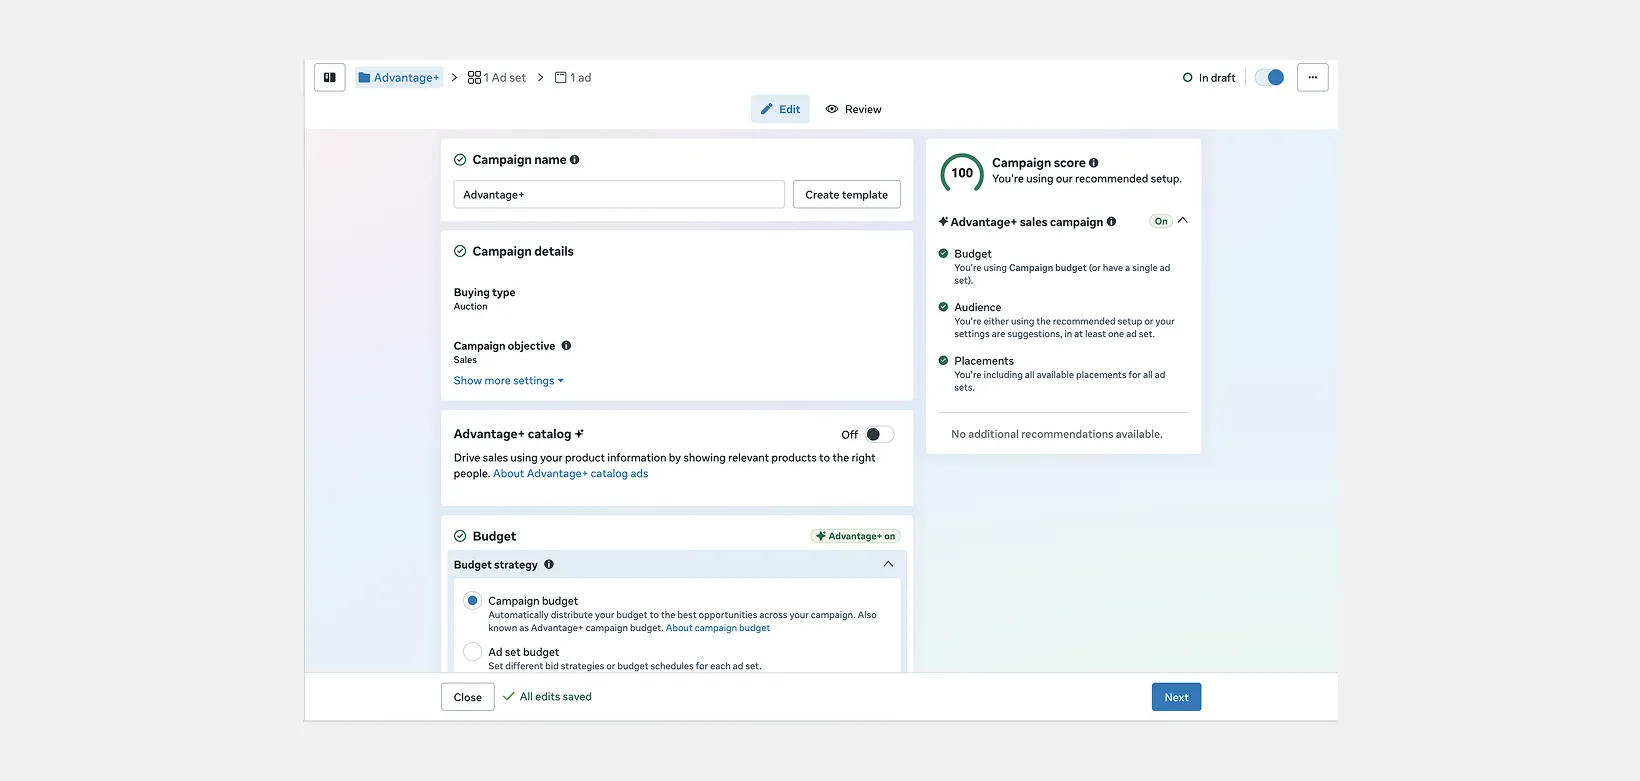Click the All edits saved status
The width and height of the screenshot is (1640, 781).
547,696
